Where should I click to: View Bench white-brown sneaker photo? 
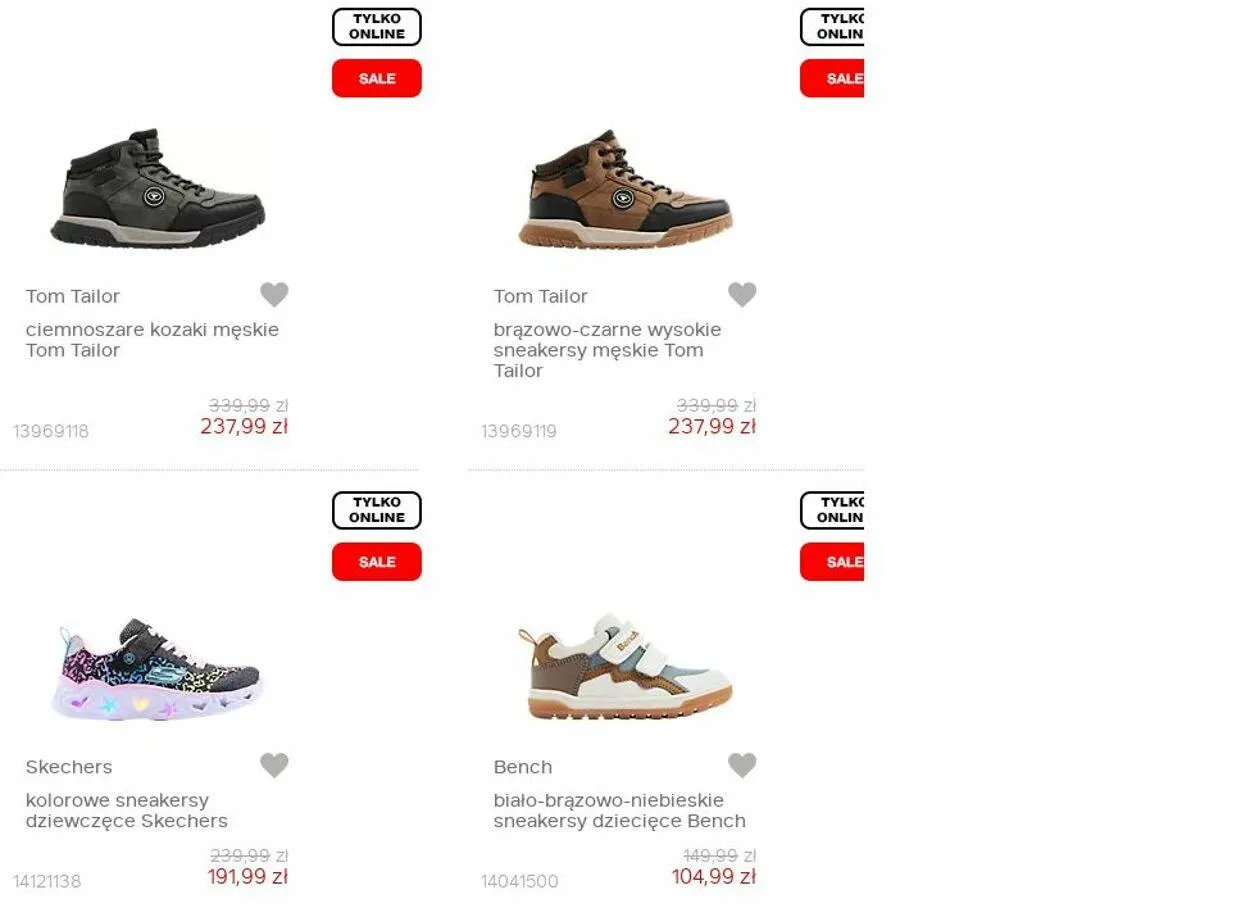click(625, 668)
